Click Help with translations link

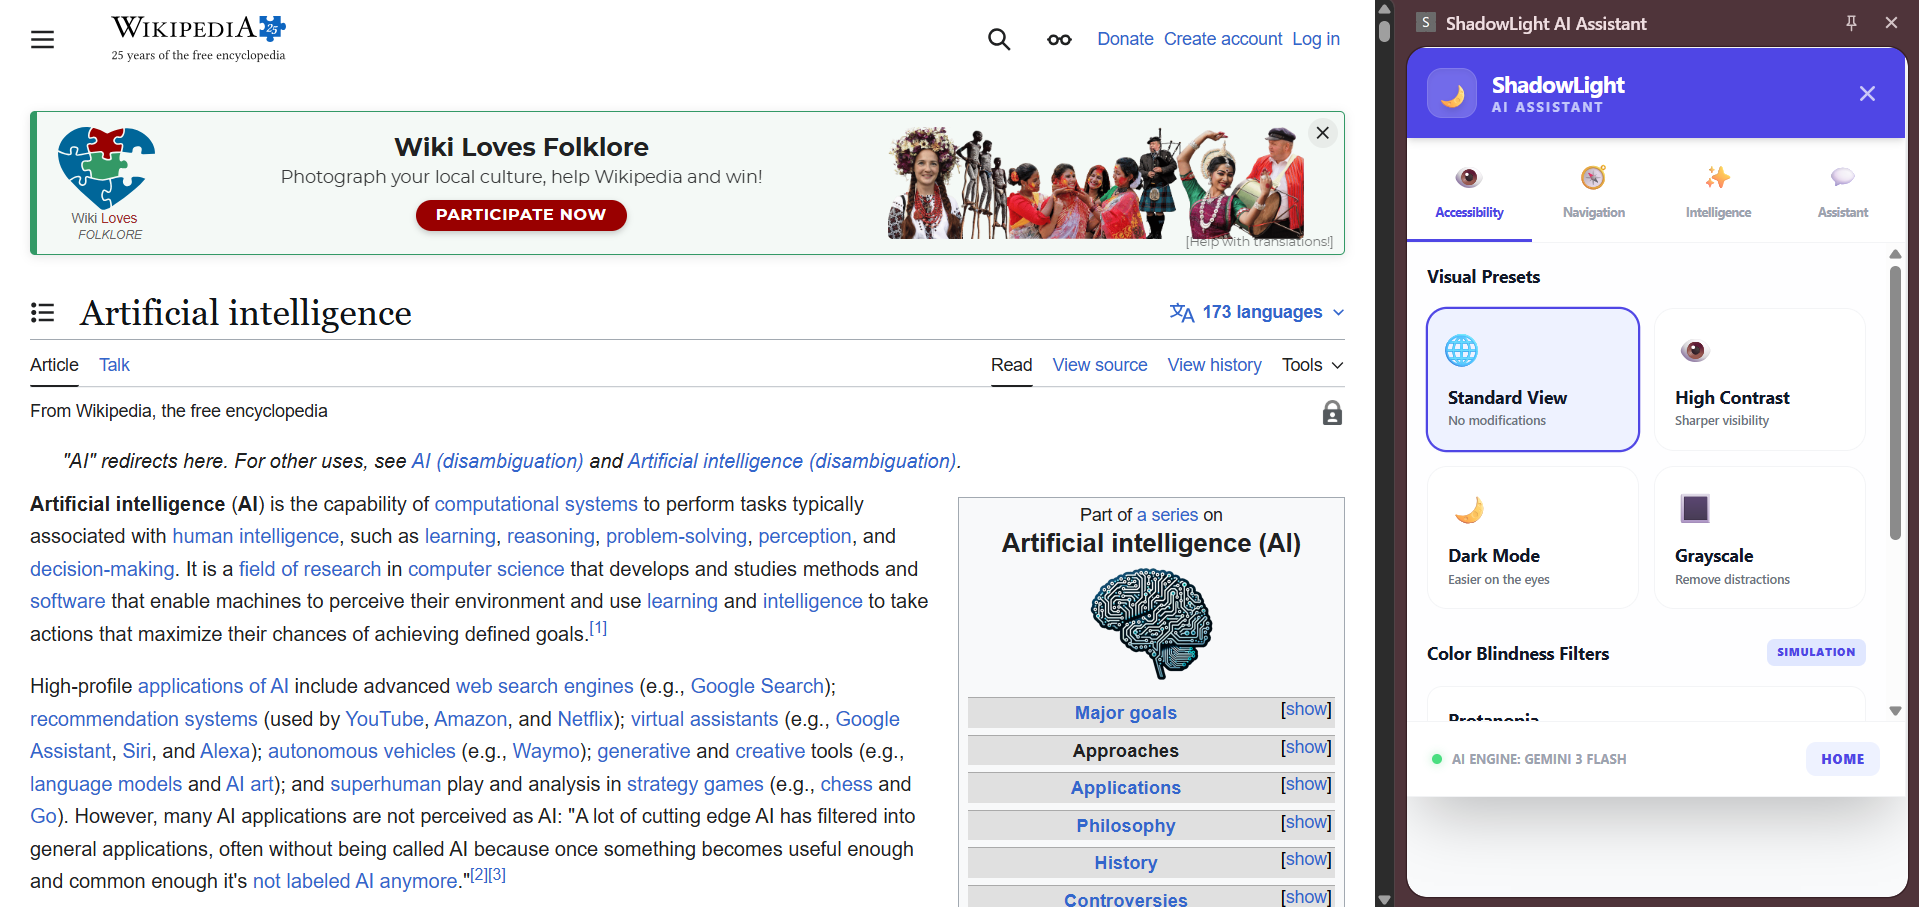[1259, 242]
